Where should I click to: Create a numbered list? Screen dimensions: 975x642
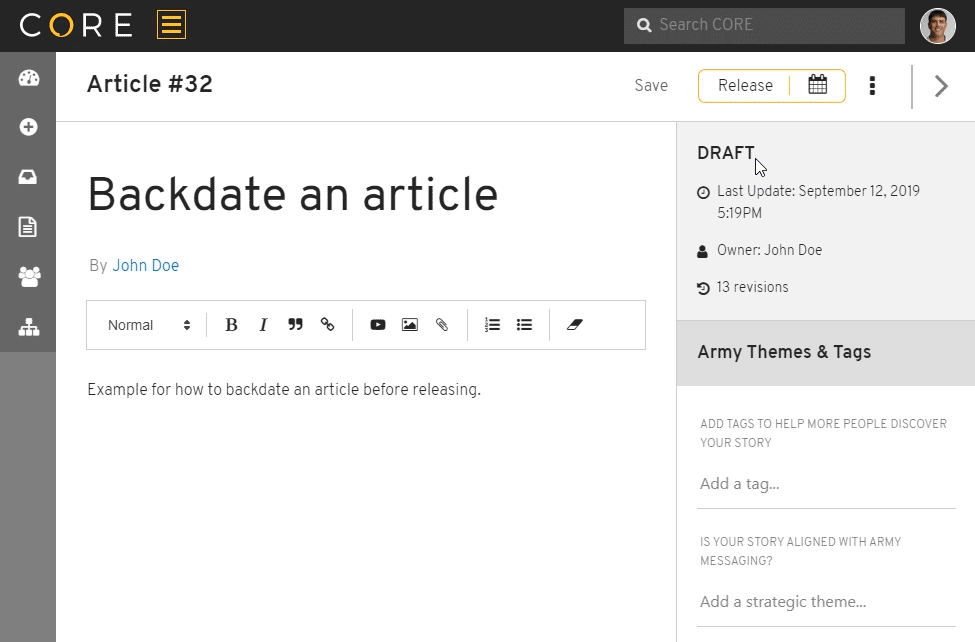(492, 325)
